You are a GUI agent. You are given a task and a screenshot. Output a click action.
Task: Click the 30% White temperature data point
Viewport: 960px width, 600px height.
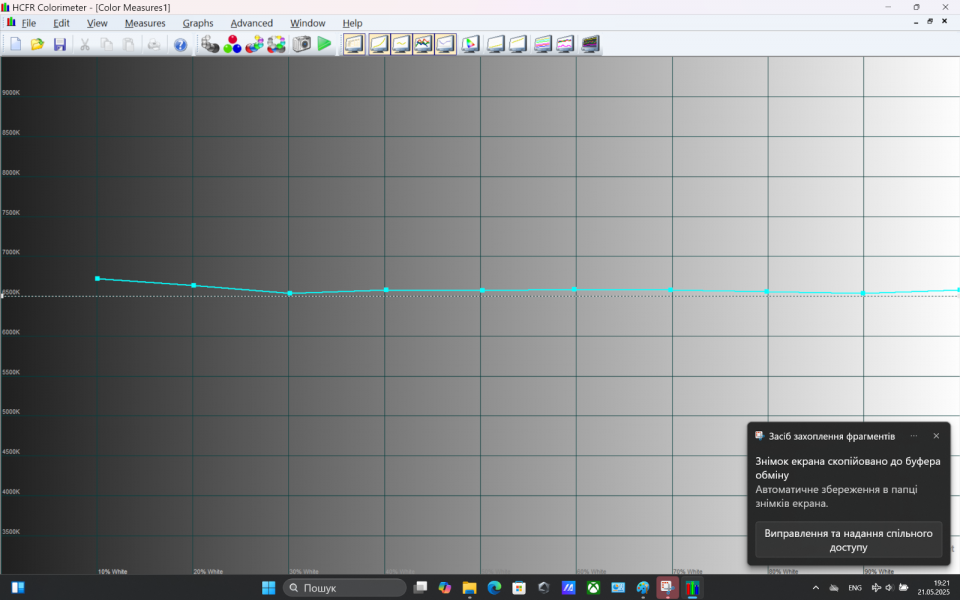tap(290, 293)
